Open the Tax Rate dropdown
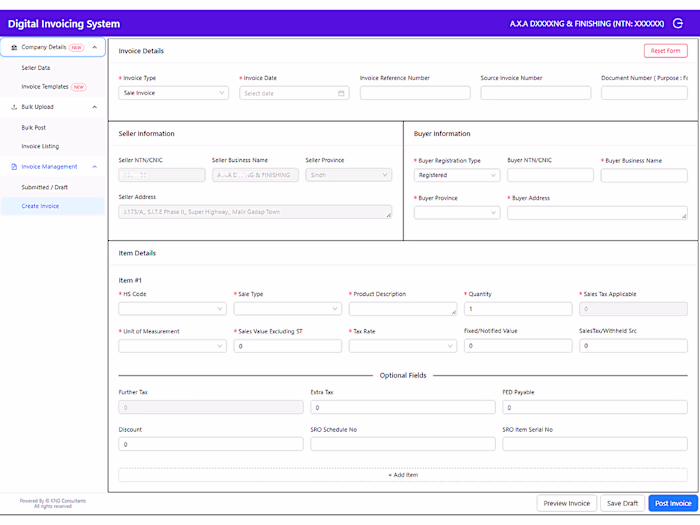700x525 pixels. click(403, 346)
